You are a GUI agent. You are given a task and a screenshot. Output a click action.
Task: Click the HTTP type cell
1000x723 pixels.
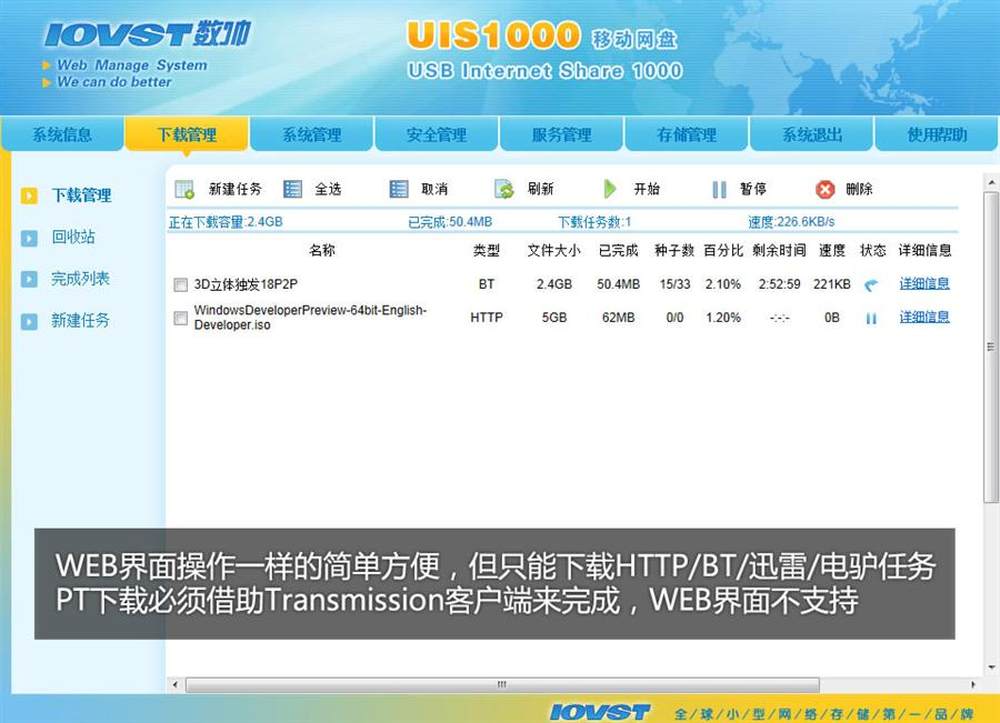tap(486, 318)
